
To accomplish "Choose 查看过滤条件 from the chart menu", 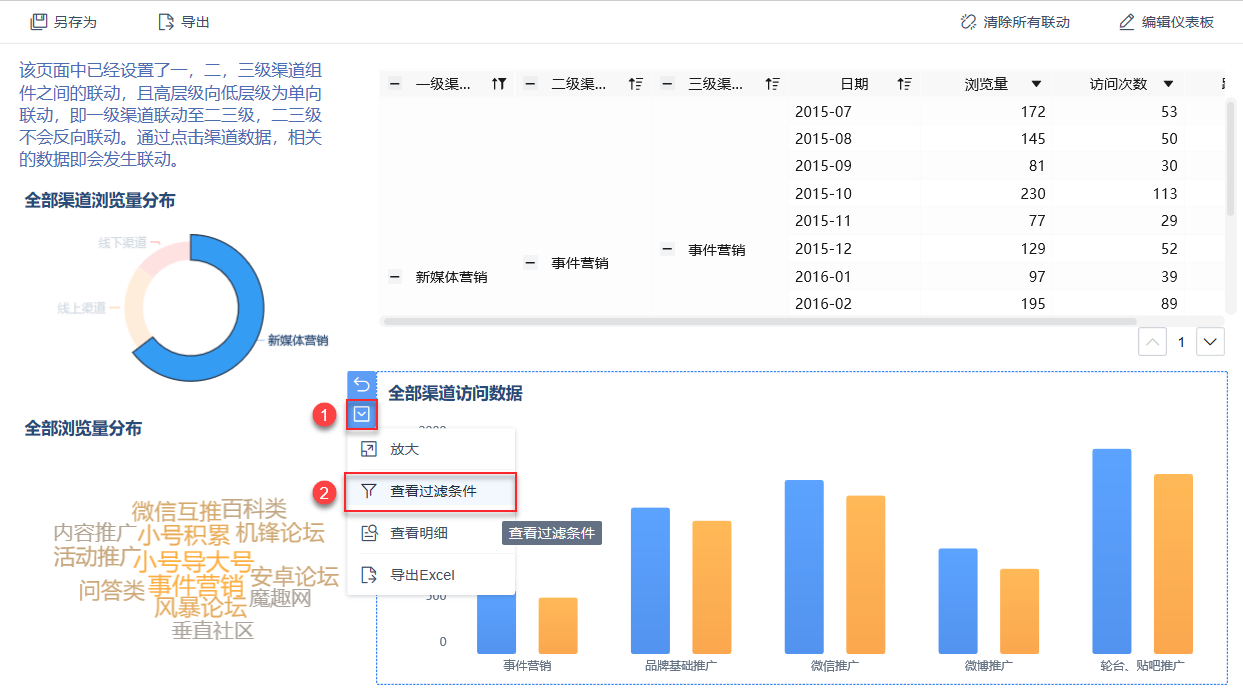I will (x=431, y=491).
